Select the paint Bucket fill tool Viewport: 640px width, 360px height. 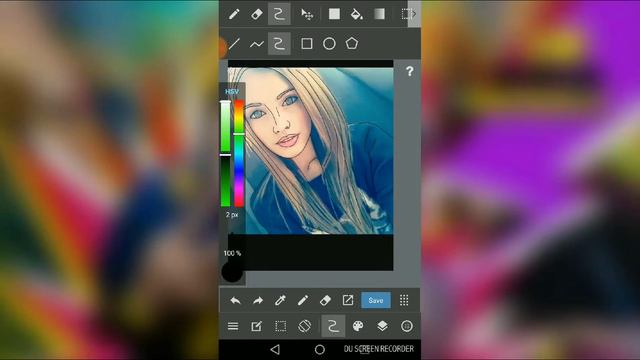(357, 14)
